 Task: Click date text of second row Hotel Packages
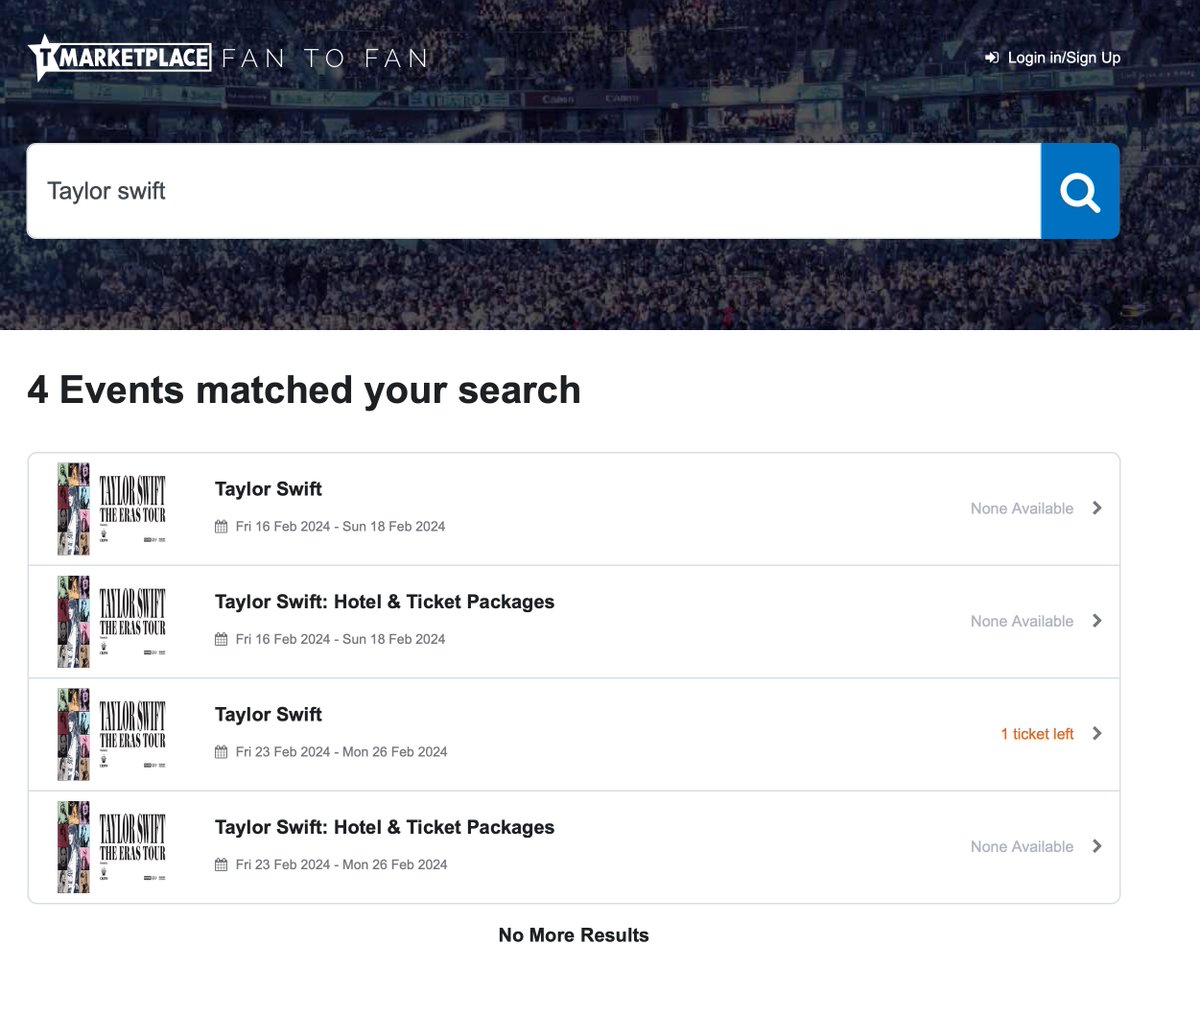(340, 640)
